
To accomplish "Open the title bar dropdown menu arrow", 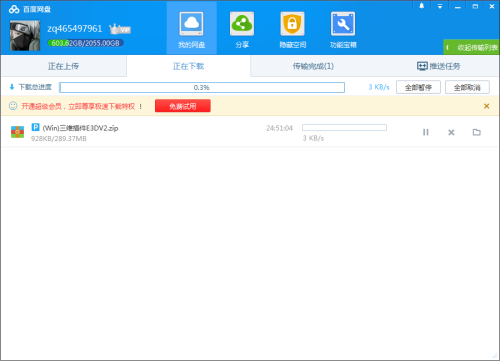I will [x=440, y=6].
